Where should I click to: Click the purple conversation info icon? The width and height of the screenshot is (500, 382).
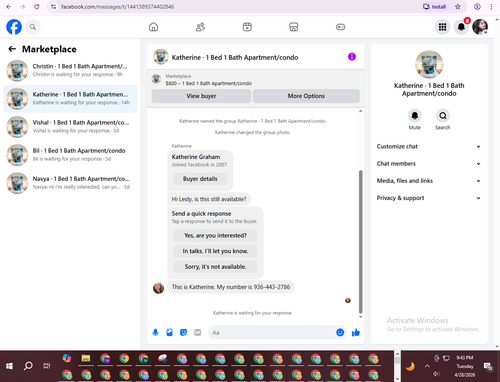pyautogui.click(x=352, y=57)
